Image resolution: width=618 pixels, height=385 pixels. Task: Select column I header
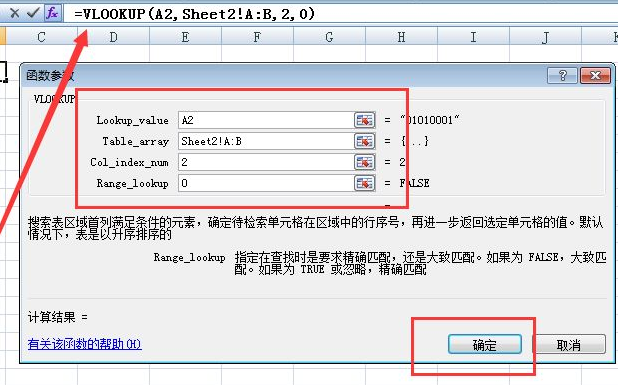473,37
